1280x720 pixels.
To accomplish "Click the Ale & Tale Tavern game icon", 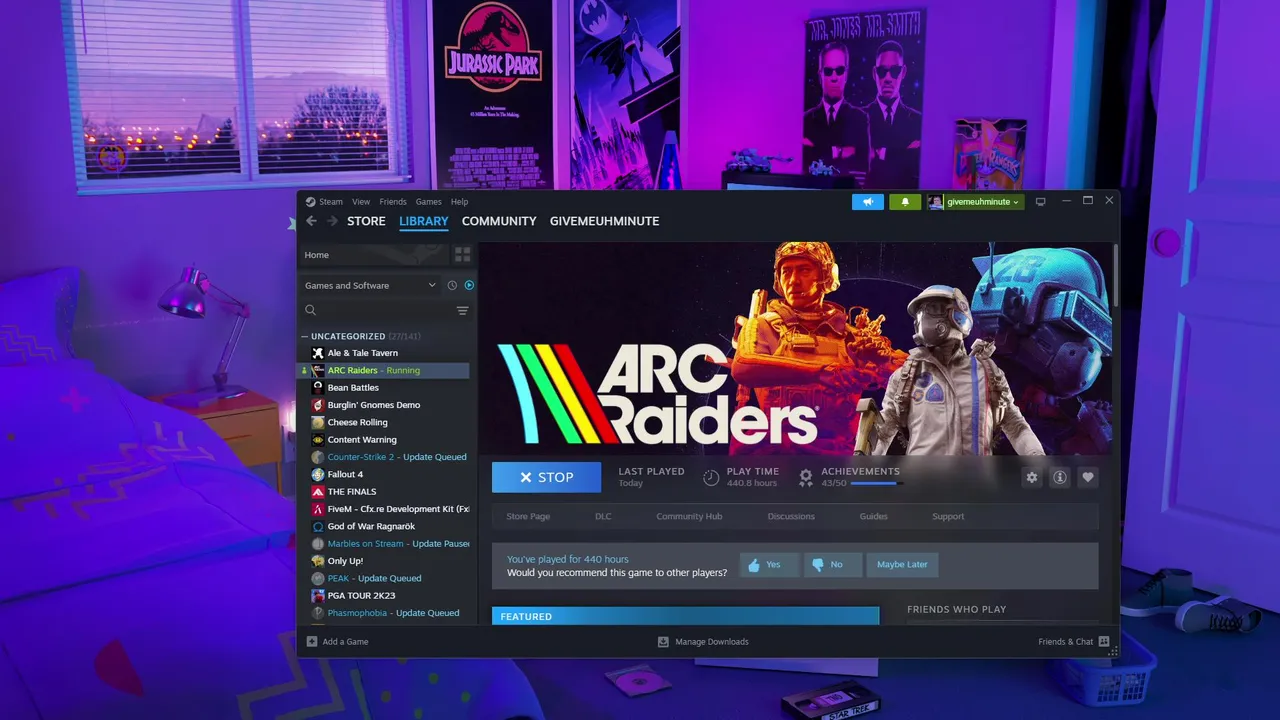I will 318,353.
